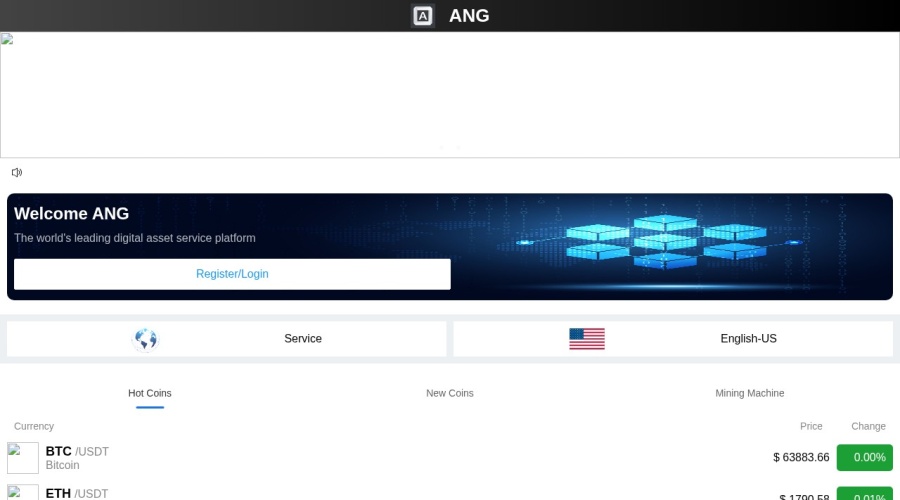The height and width of the screenshot is (500, 900).
Task: Select the BTC /USDT pair name
Action: click(77, 451)
